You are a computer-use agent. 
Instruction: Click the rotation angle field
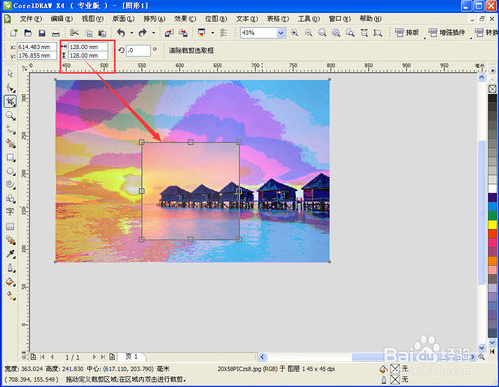pos(138,51)
